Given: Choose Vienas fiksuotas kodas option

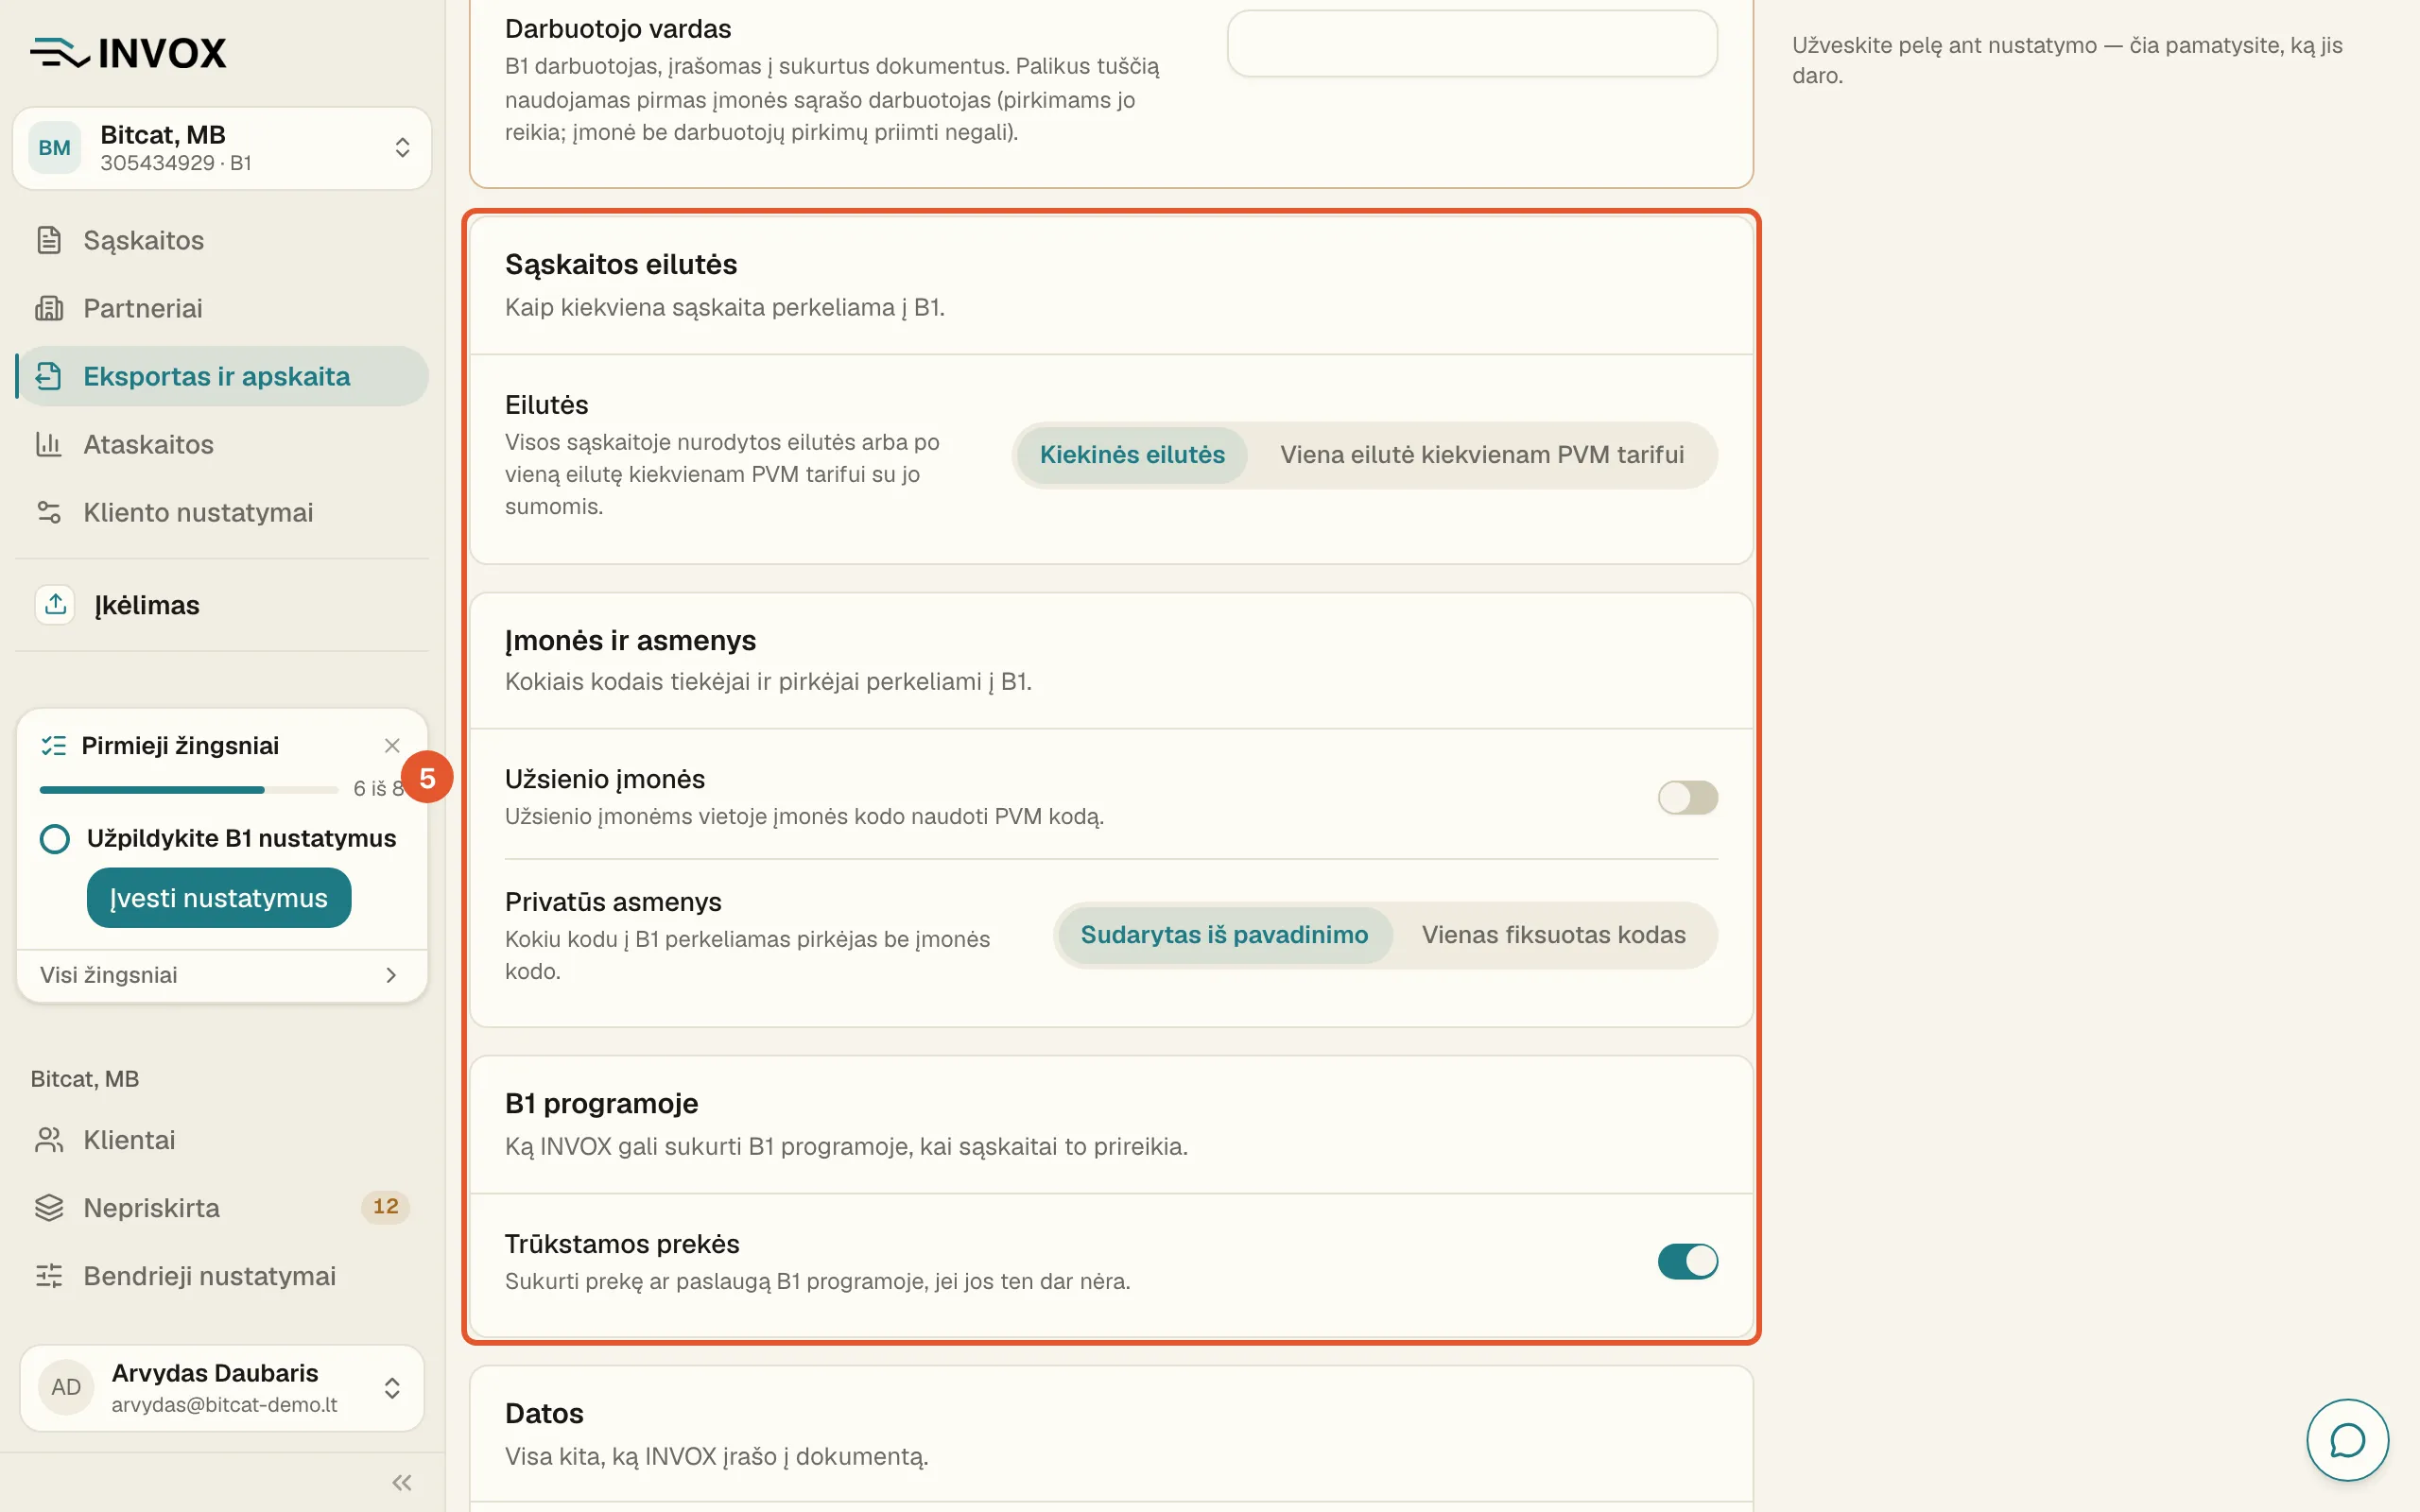Looking at the screenshot, I should click(1553, 935).
